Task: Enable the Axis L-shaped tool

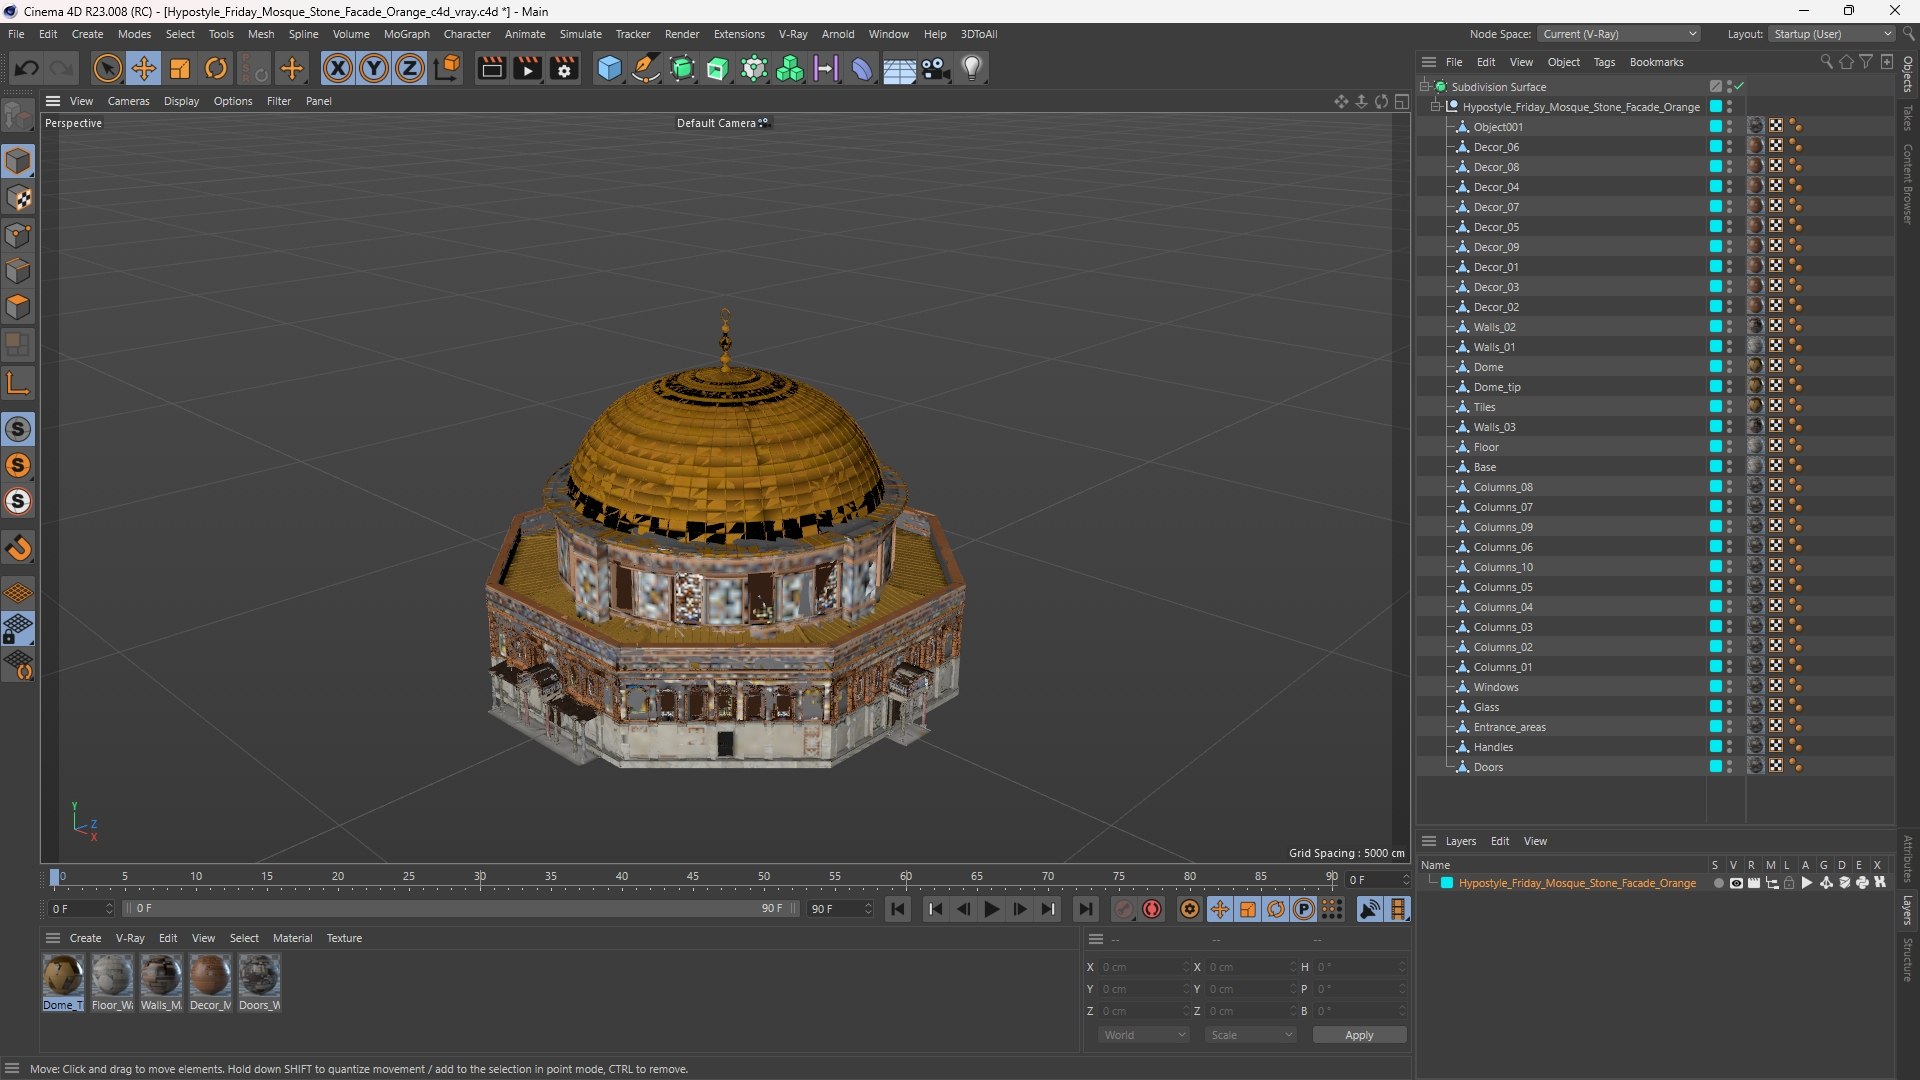Action: point(18,383)
